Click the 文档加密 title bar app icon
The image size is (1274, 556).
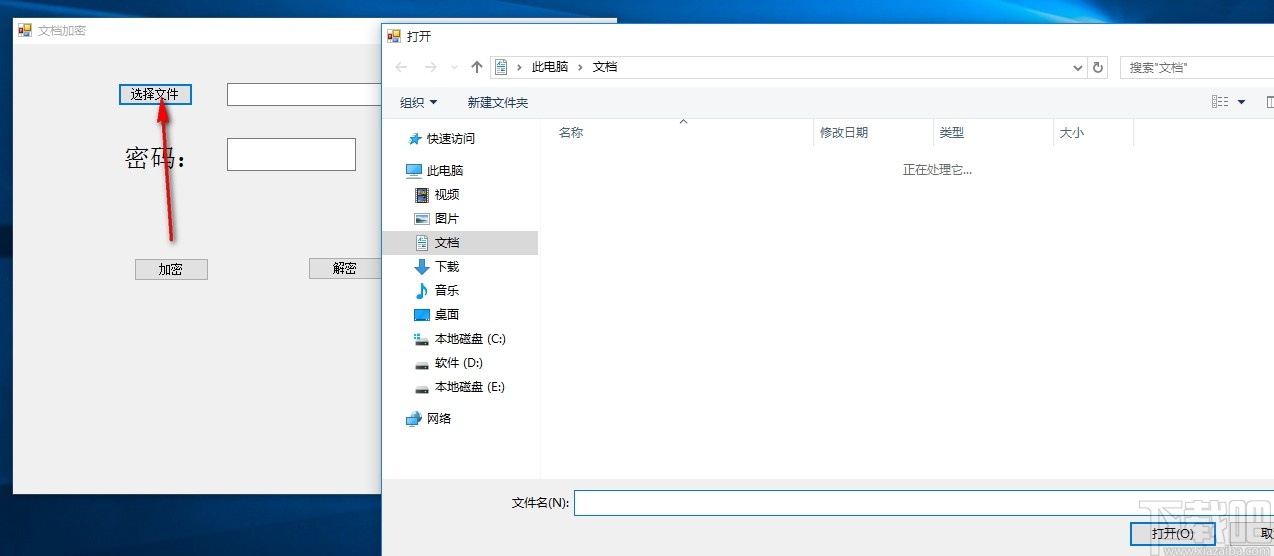[25, 30]
